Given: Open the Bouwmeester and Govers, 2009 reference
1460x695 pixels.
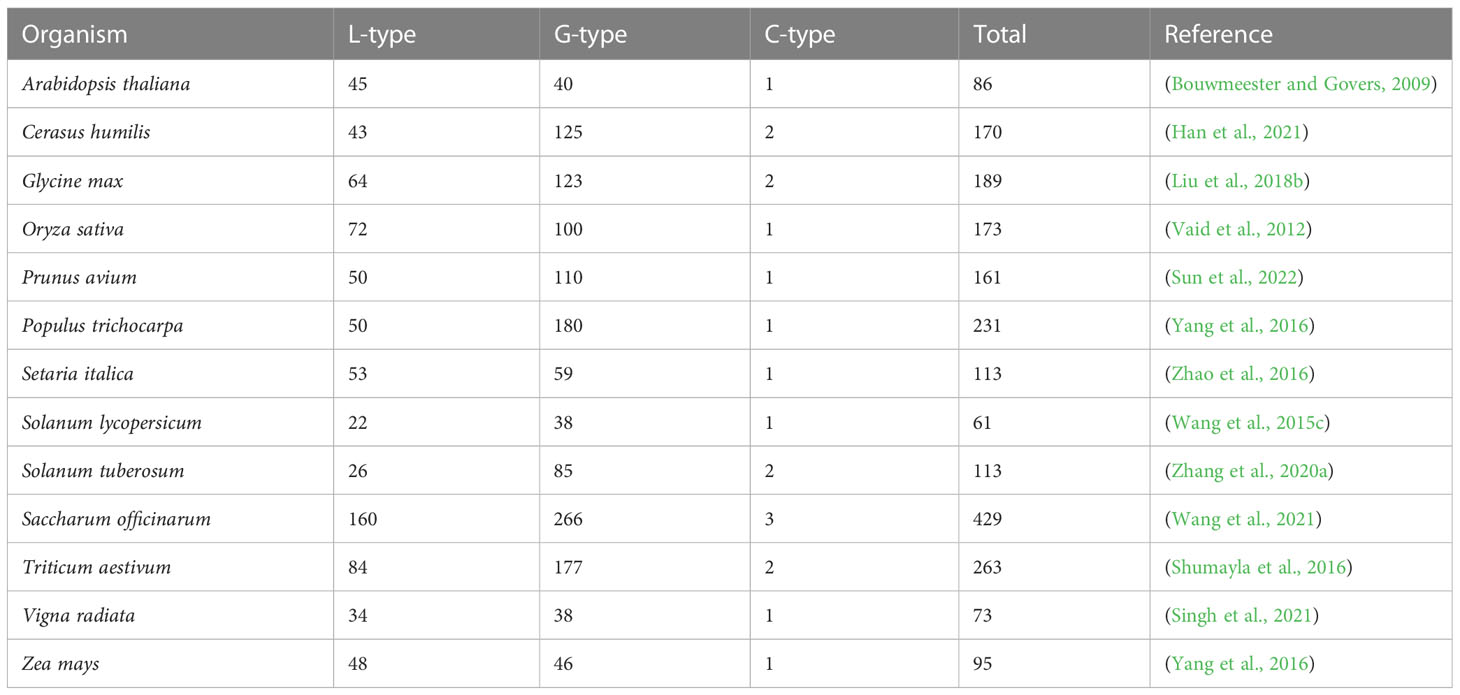Looking at the screenshot, I should [x=1301, y=84].
